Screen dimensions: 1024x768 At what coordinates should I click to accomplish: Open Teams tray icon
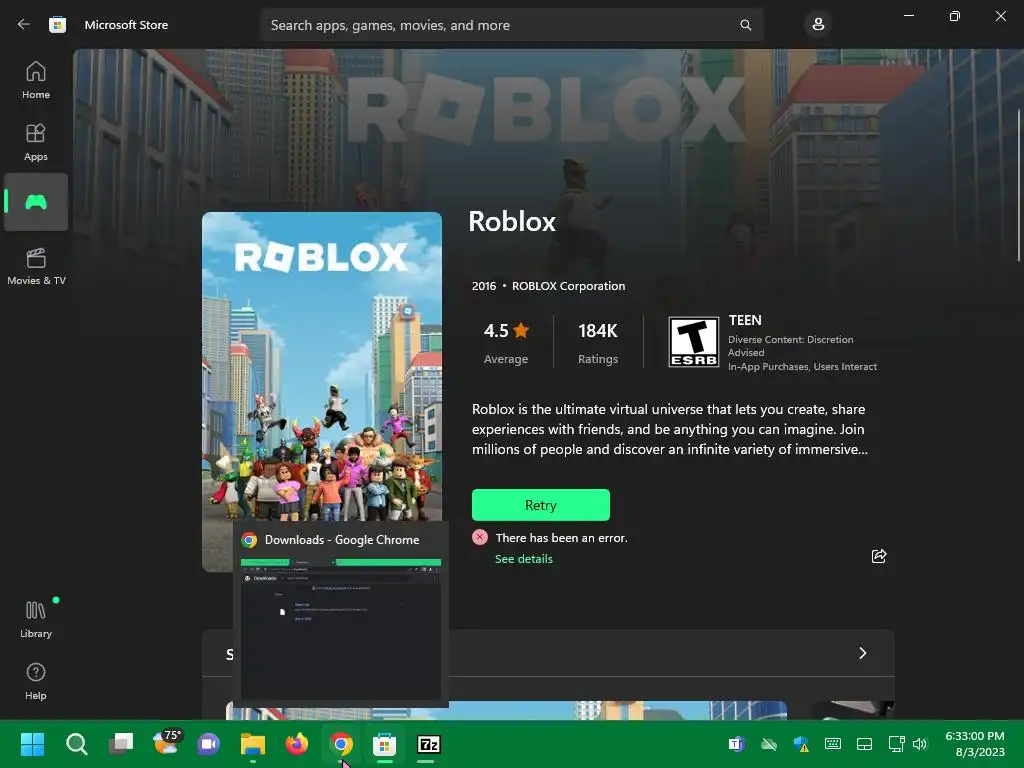tap(737, 744)
